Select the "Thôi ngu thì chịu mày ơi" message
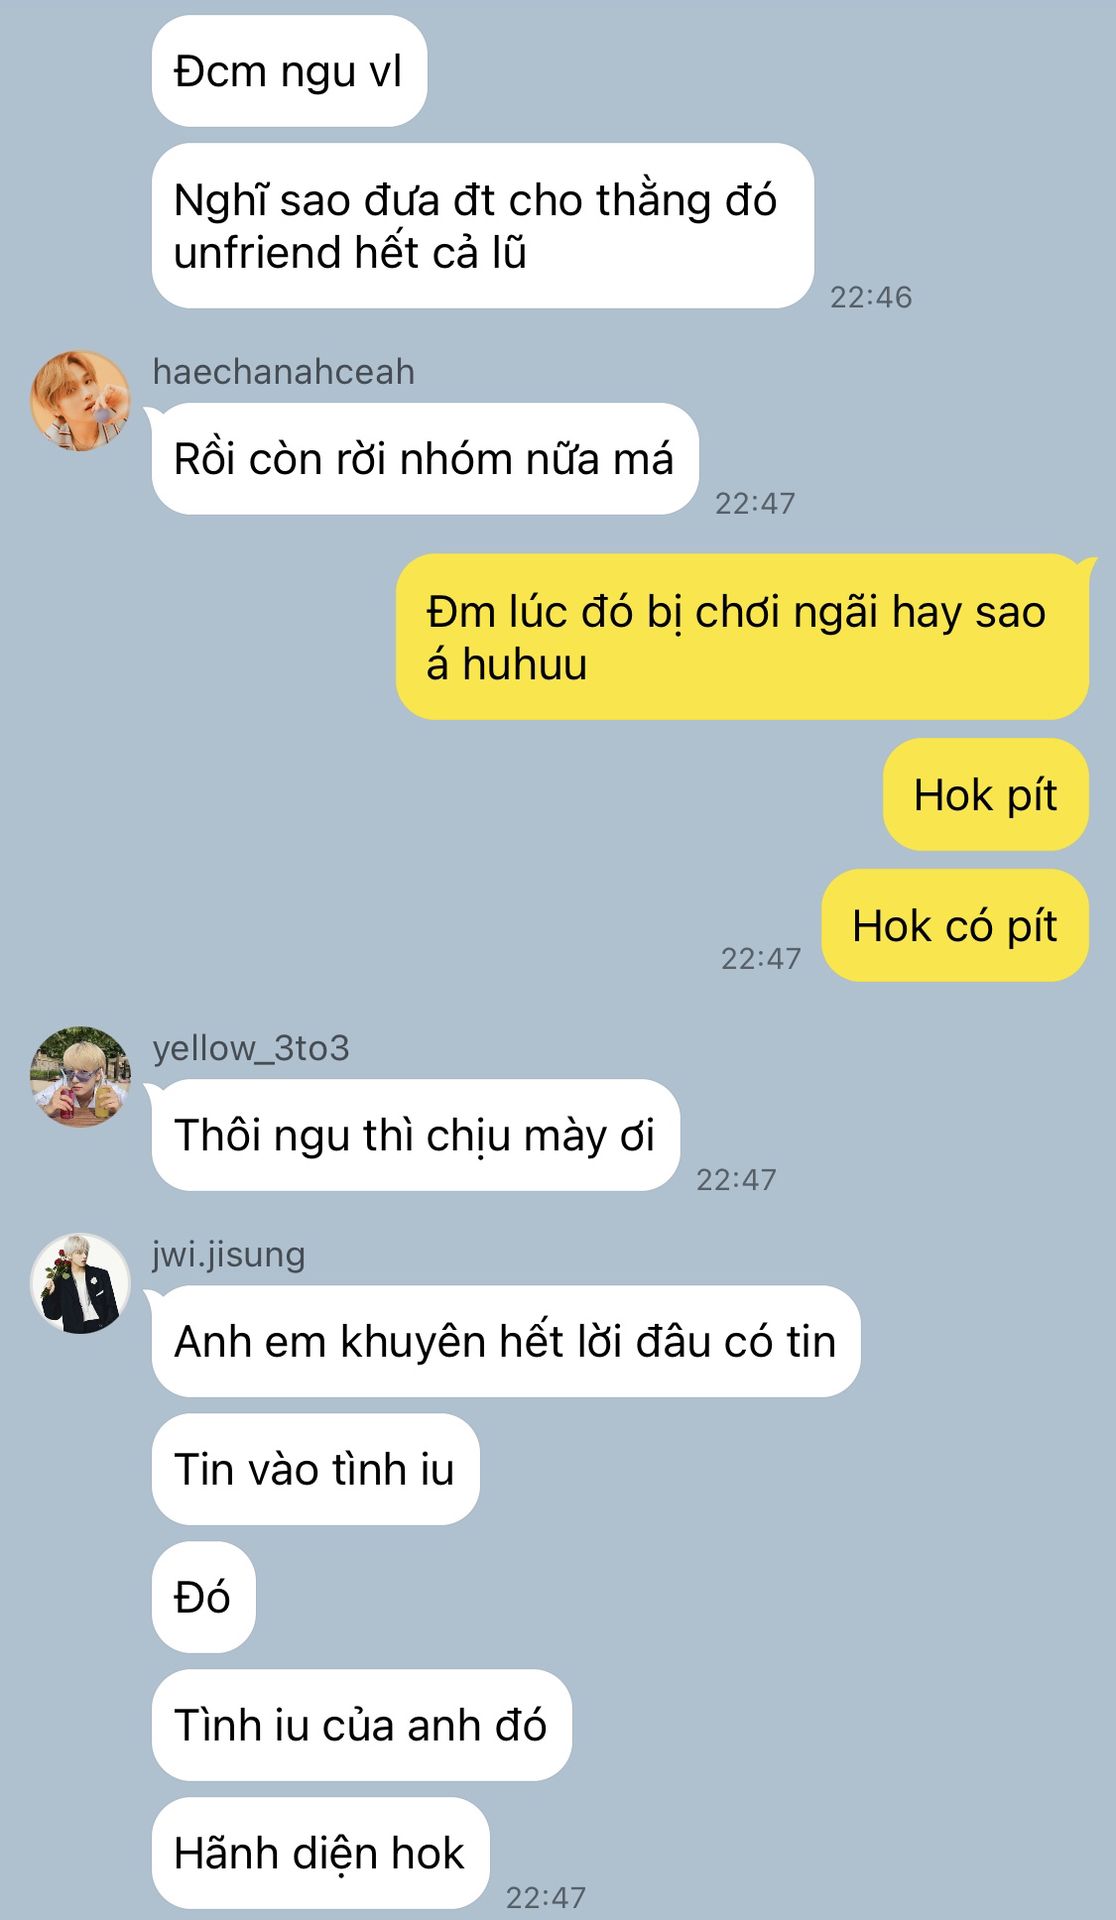 pos(416,1135)
